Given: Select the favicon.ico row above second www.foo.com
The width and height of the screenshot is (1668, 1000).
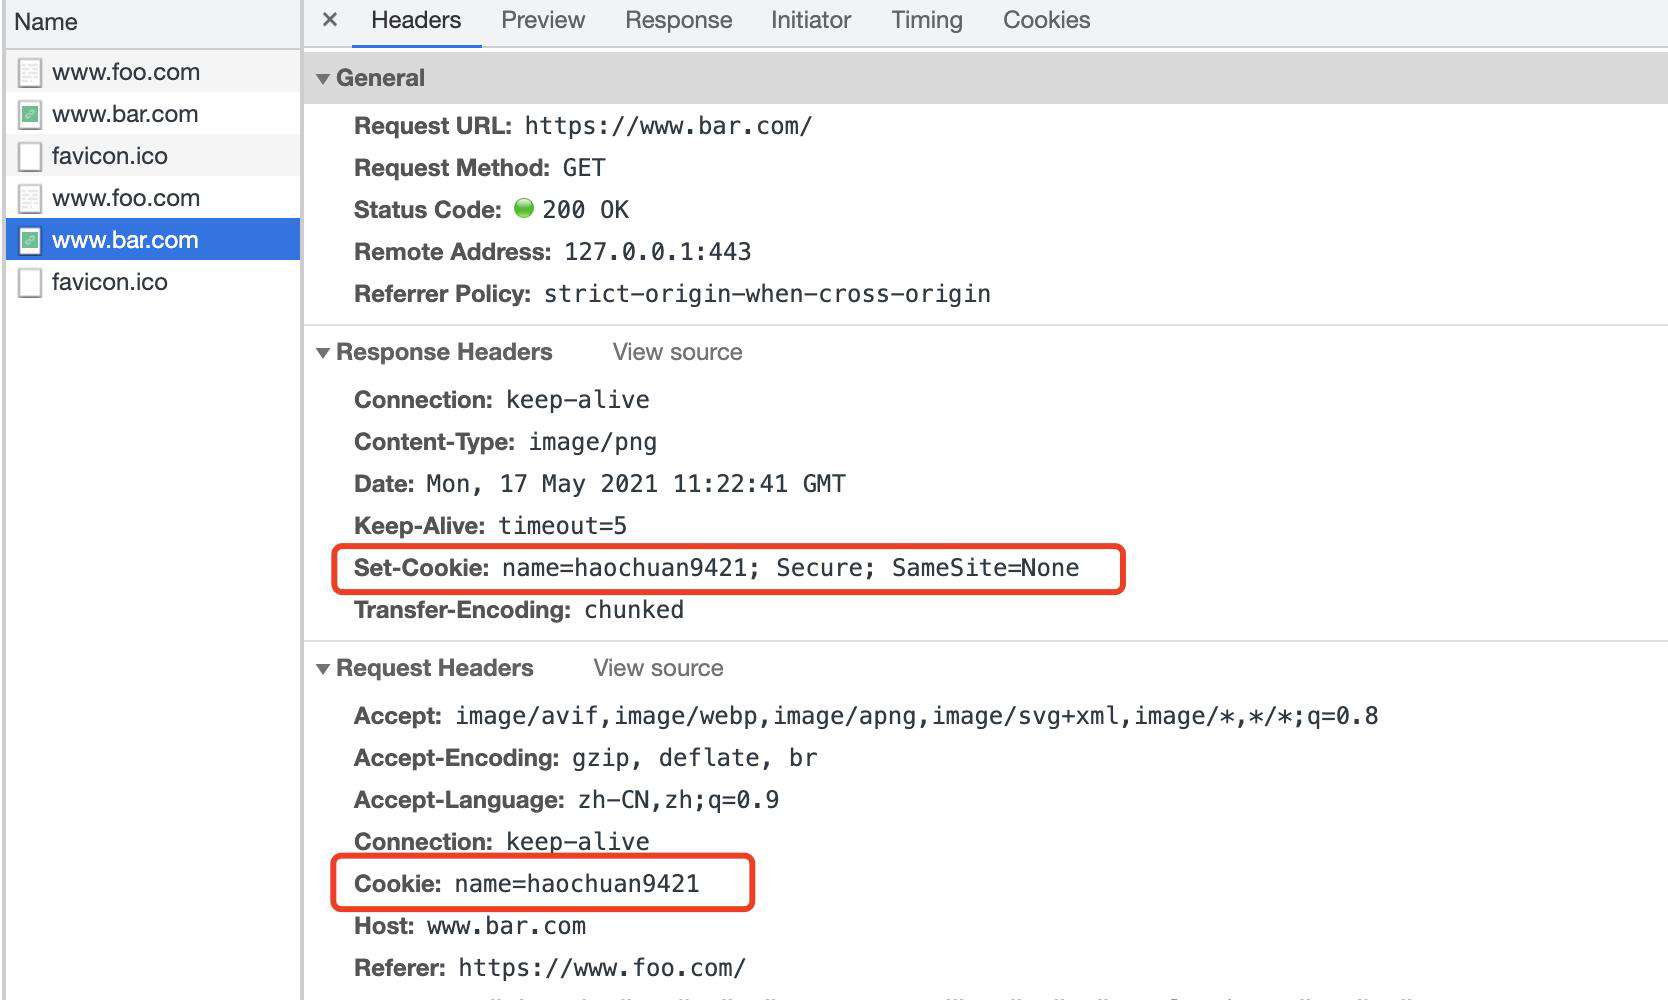Looking at the screenshot, I should pyautogui.click(x=153, y=156).
